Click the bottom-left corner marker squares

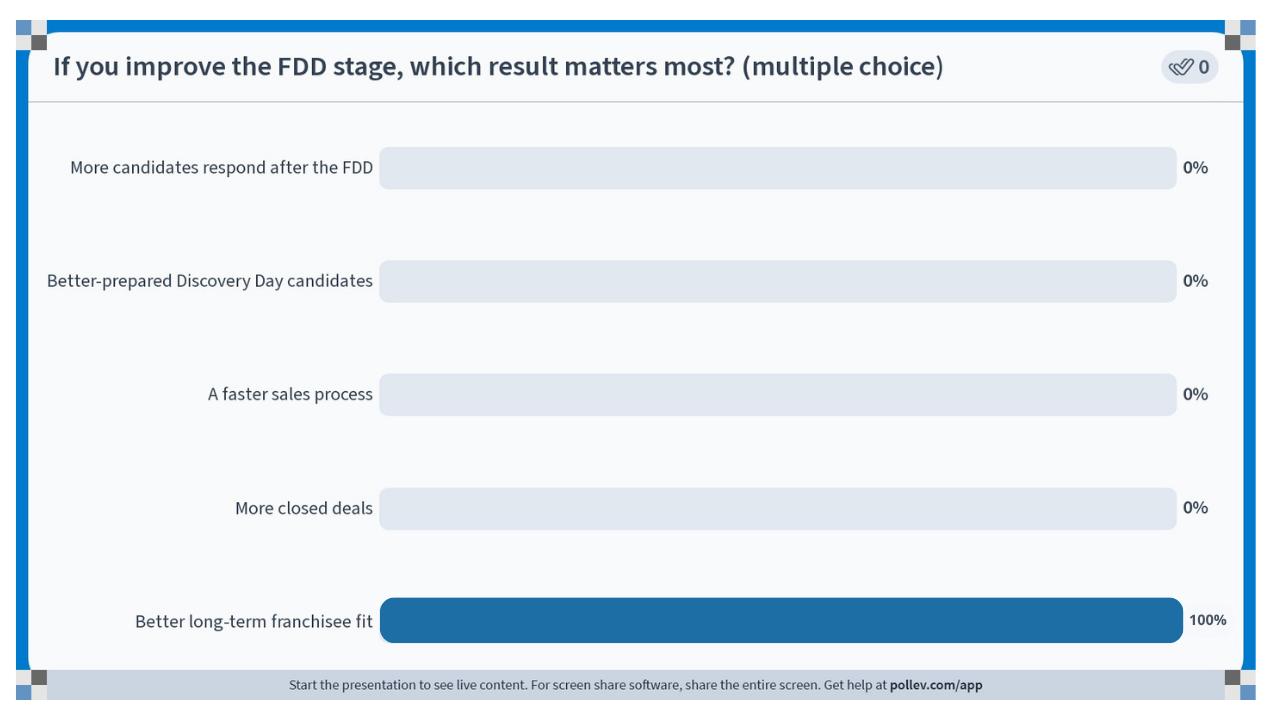tap(32, 685)
